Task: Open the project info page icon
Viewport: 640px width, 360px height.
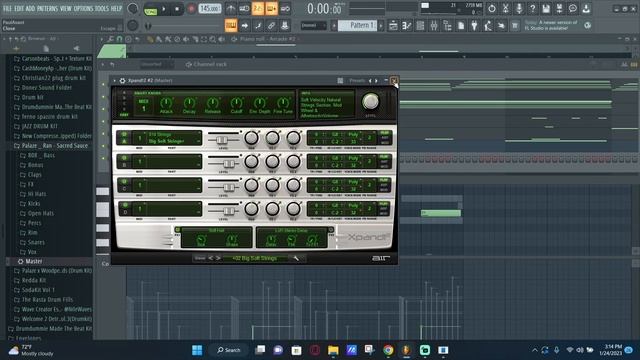Action: tap(461, 26)
